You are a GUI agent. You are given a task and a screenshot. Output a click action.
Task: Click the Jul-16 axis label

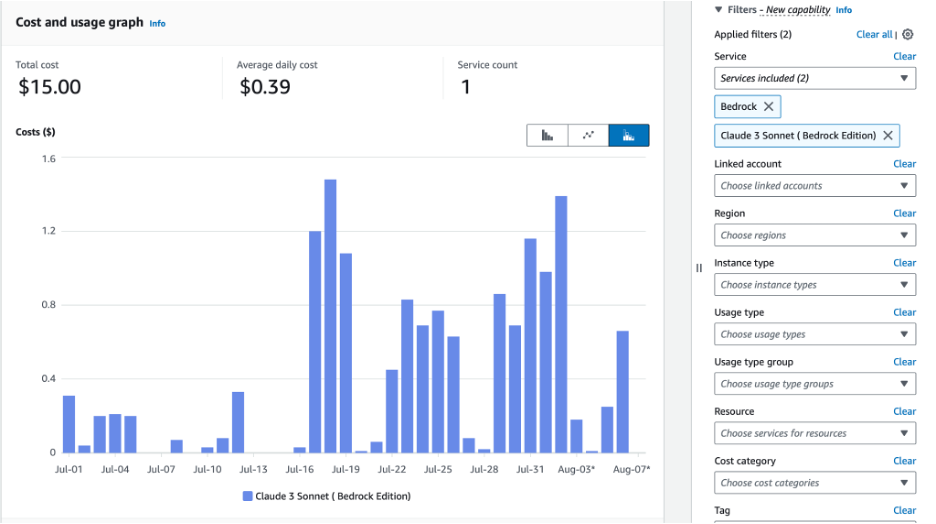[x=299, y=469]
